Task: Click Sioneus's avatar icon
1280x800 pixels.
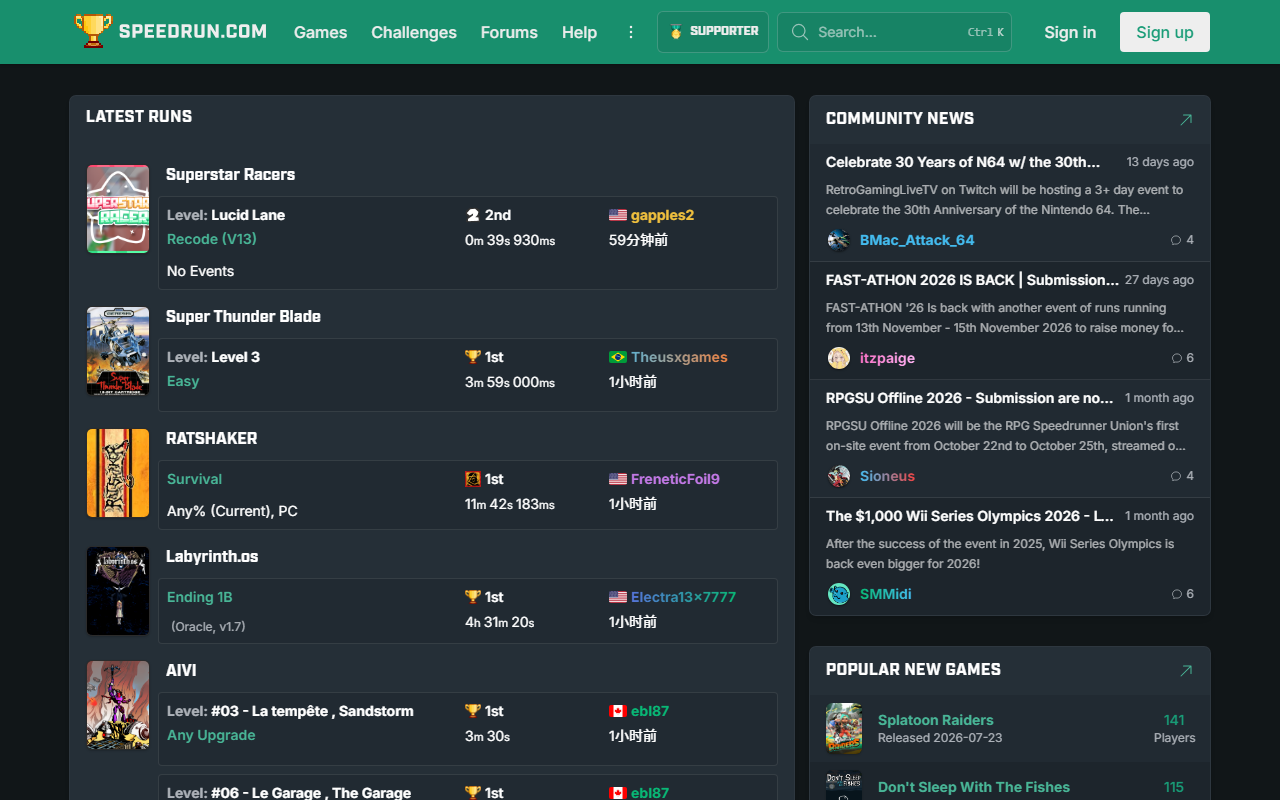Action: (x=839, y=476)
